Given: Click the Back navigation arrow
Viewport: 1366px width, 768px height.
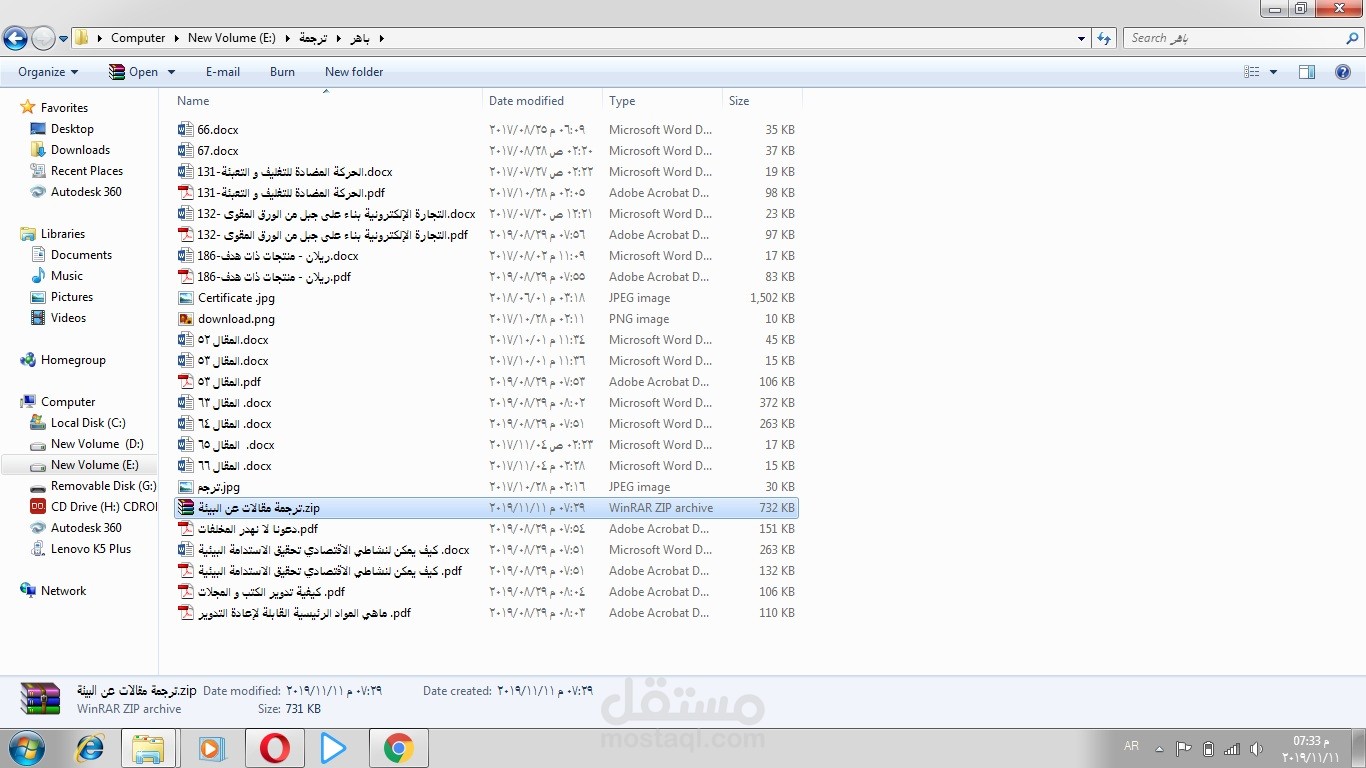Looking at the screenshot, I should tap(16, 39).
